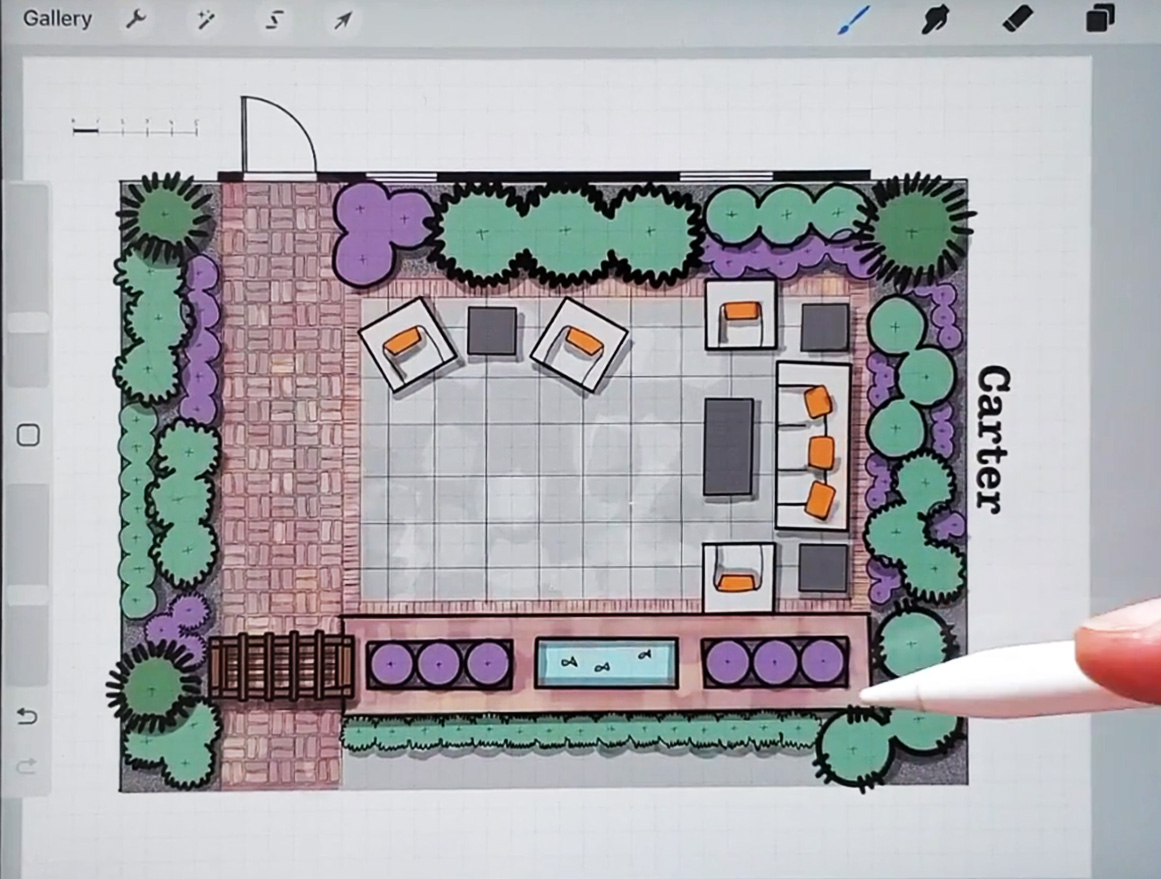Image resolution: width=1161 pixels, height=879 pixels.
Task: Tap the wooden bridge in the drawing
Action: (280, 666)
